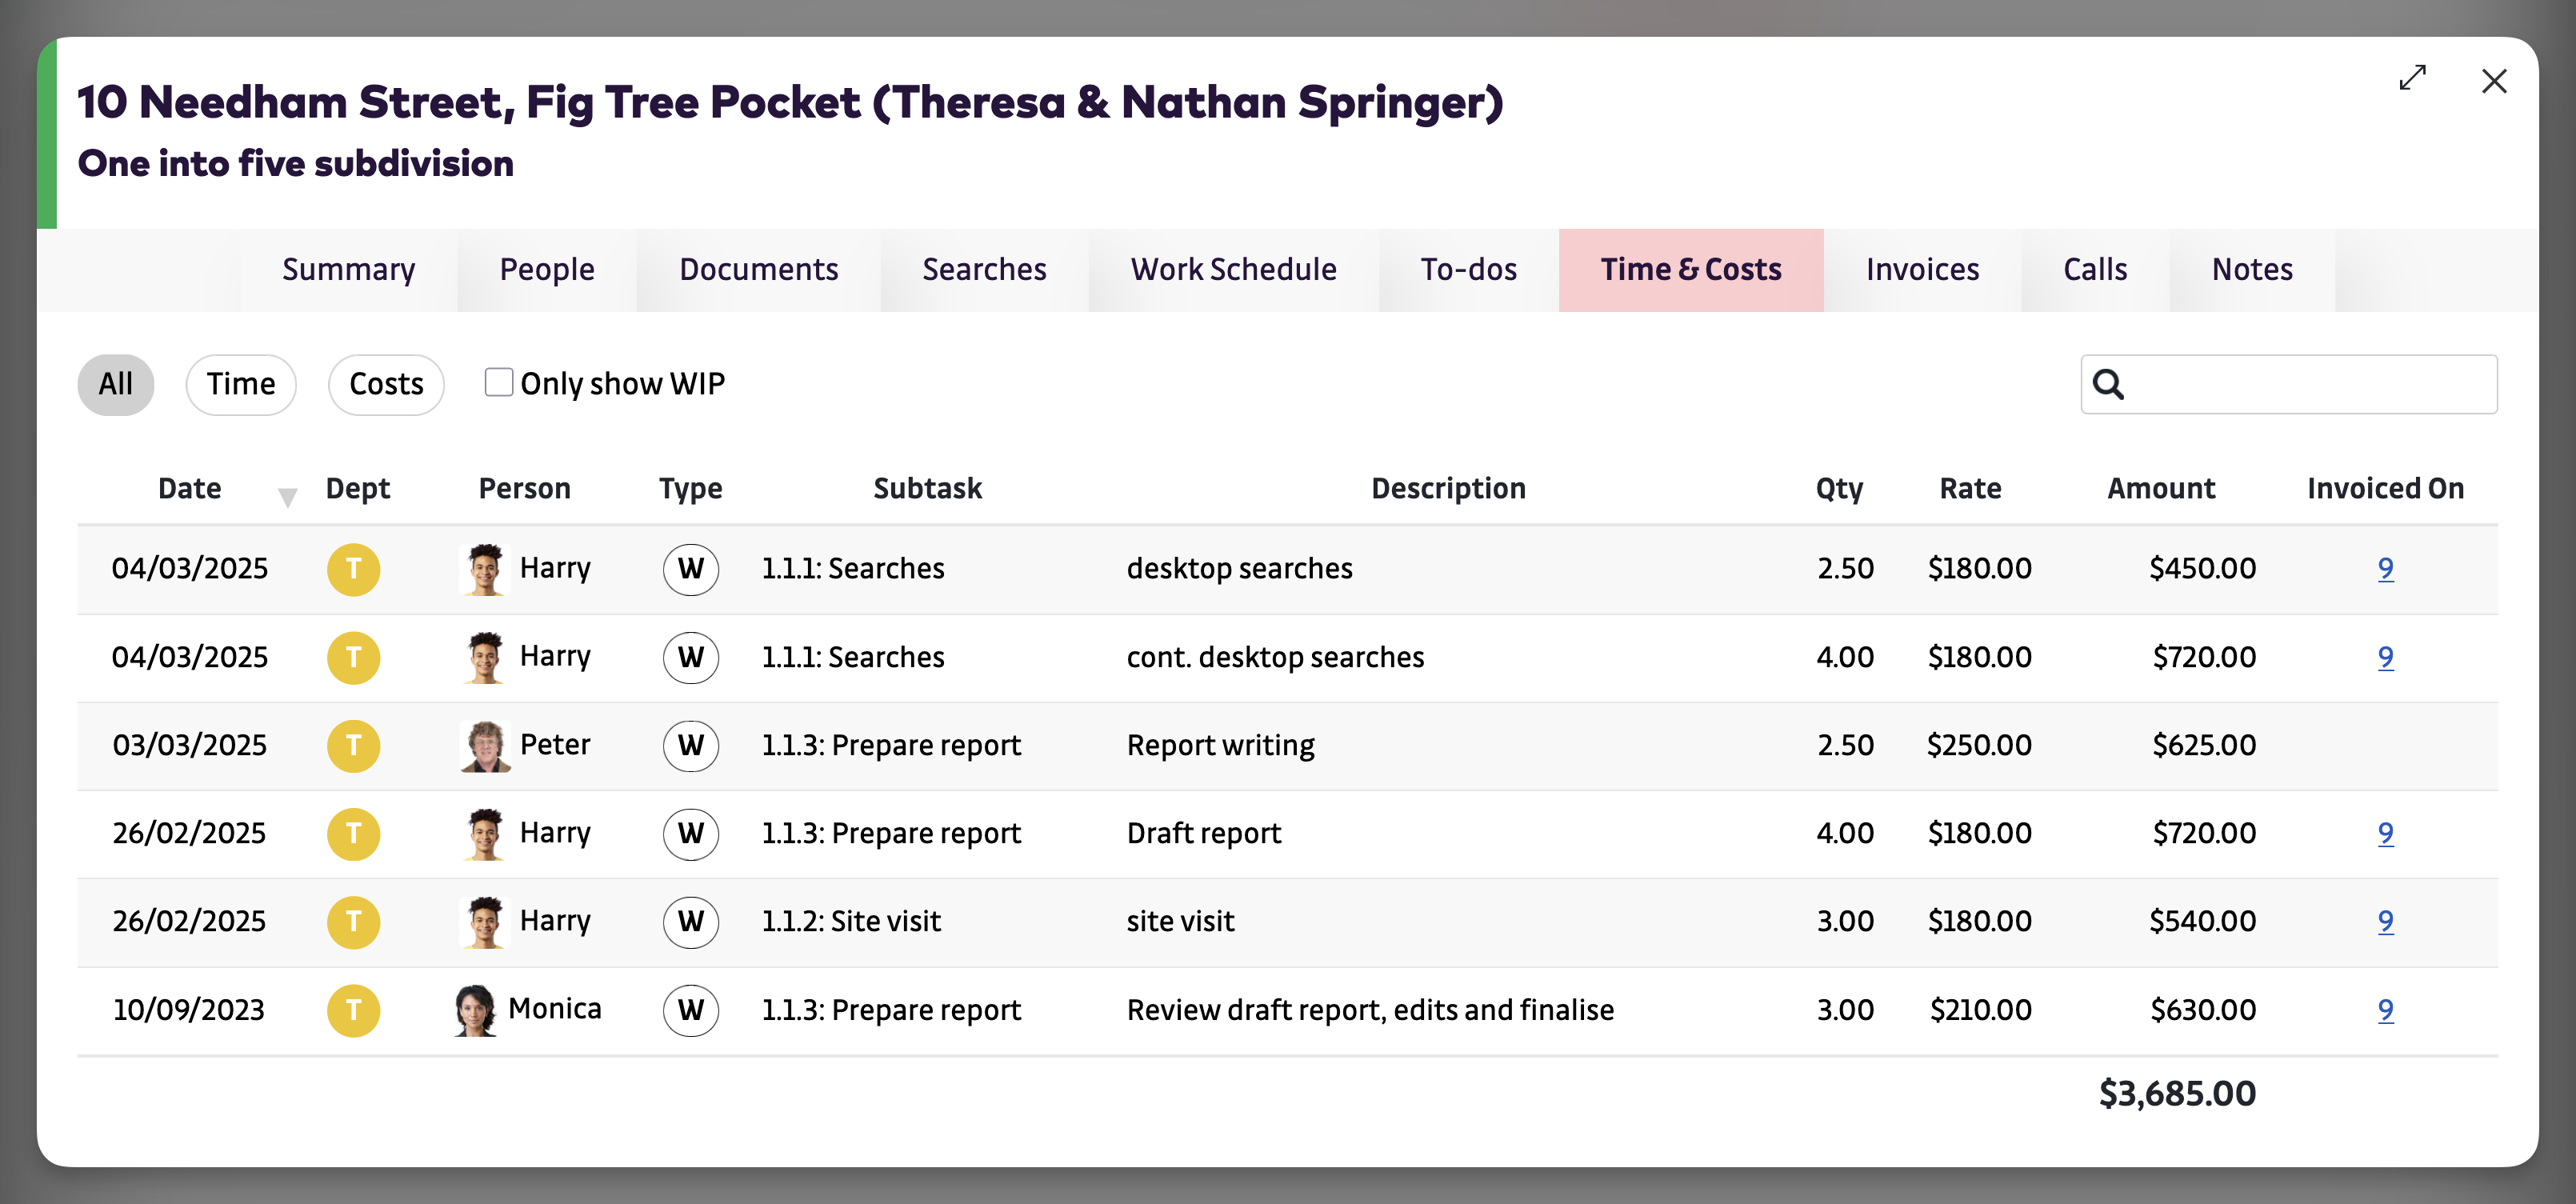Open invoice 9 link for site visit
This screenshot has width=2576, height=1204.
point(2385,921)
